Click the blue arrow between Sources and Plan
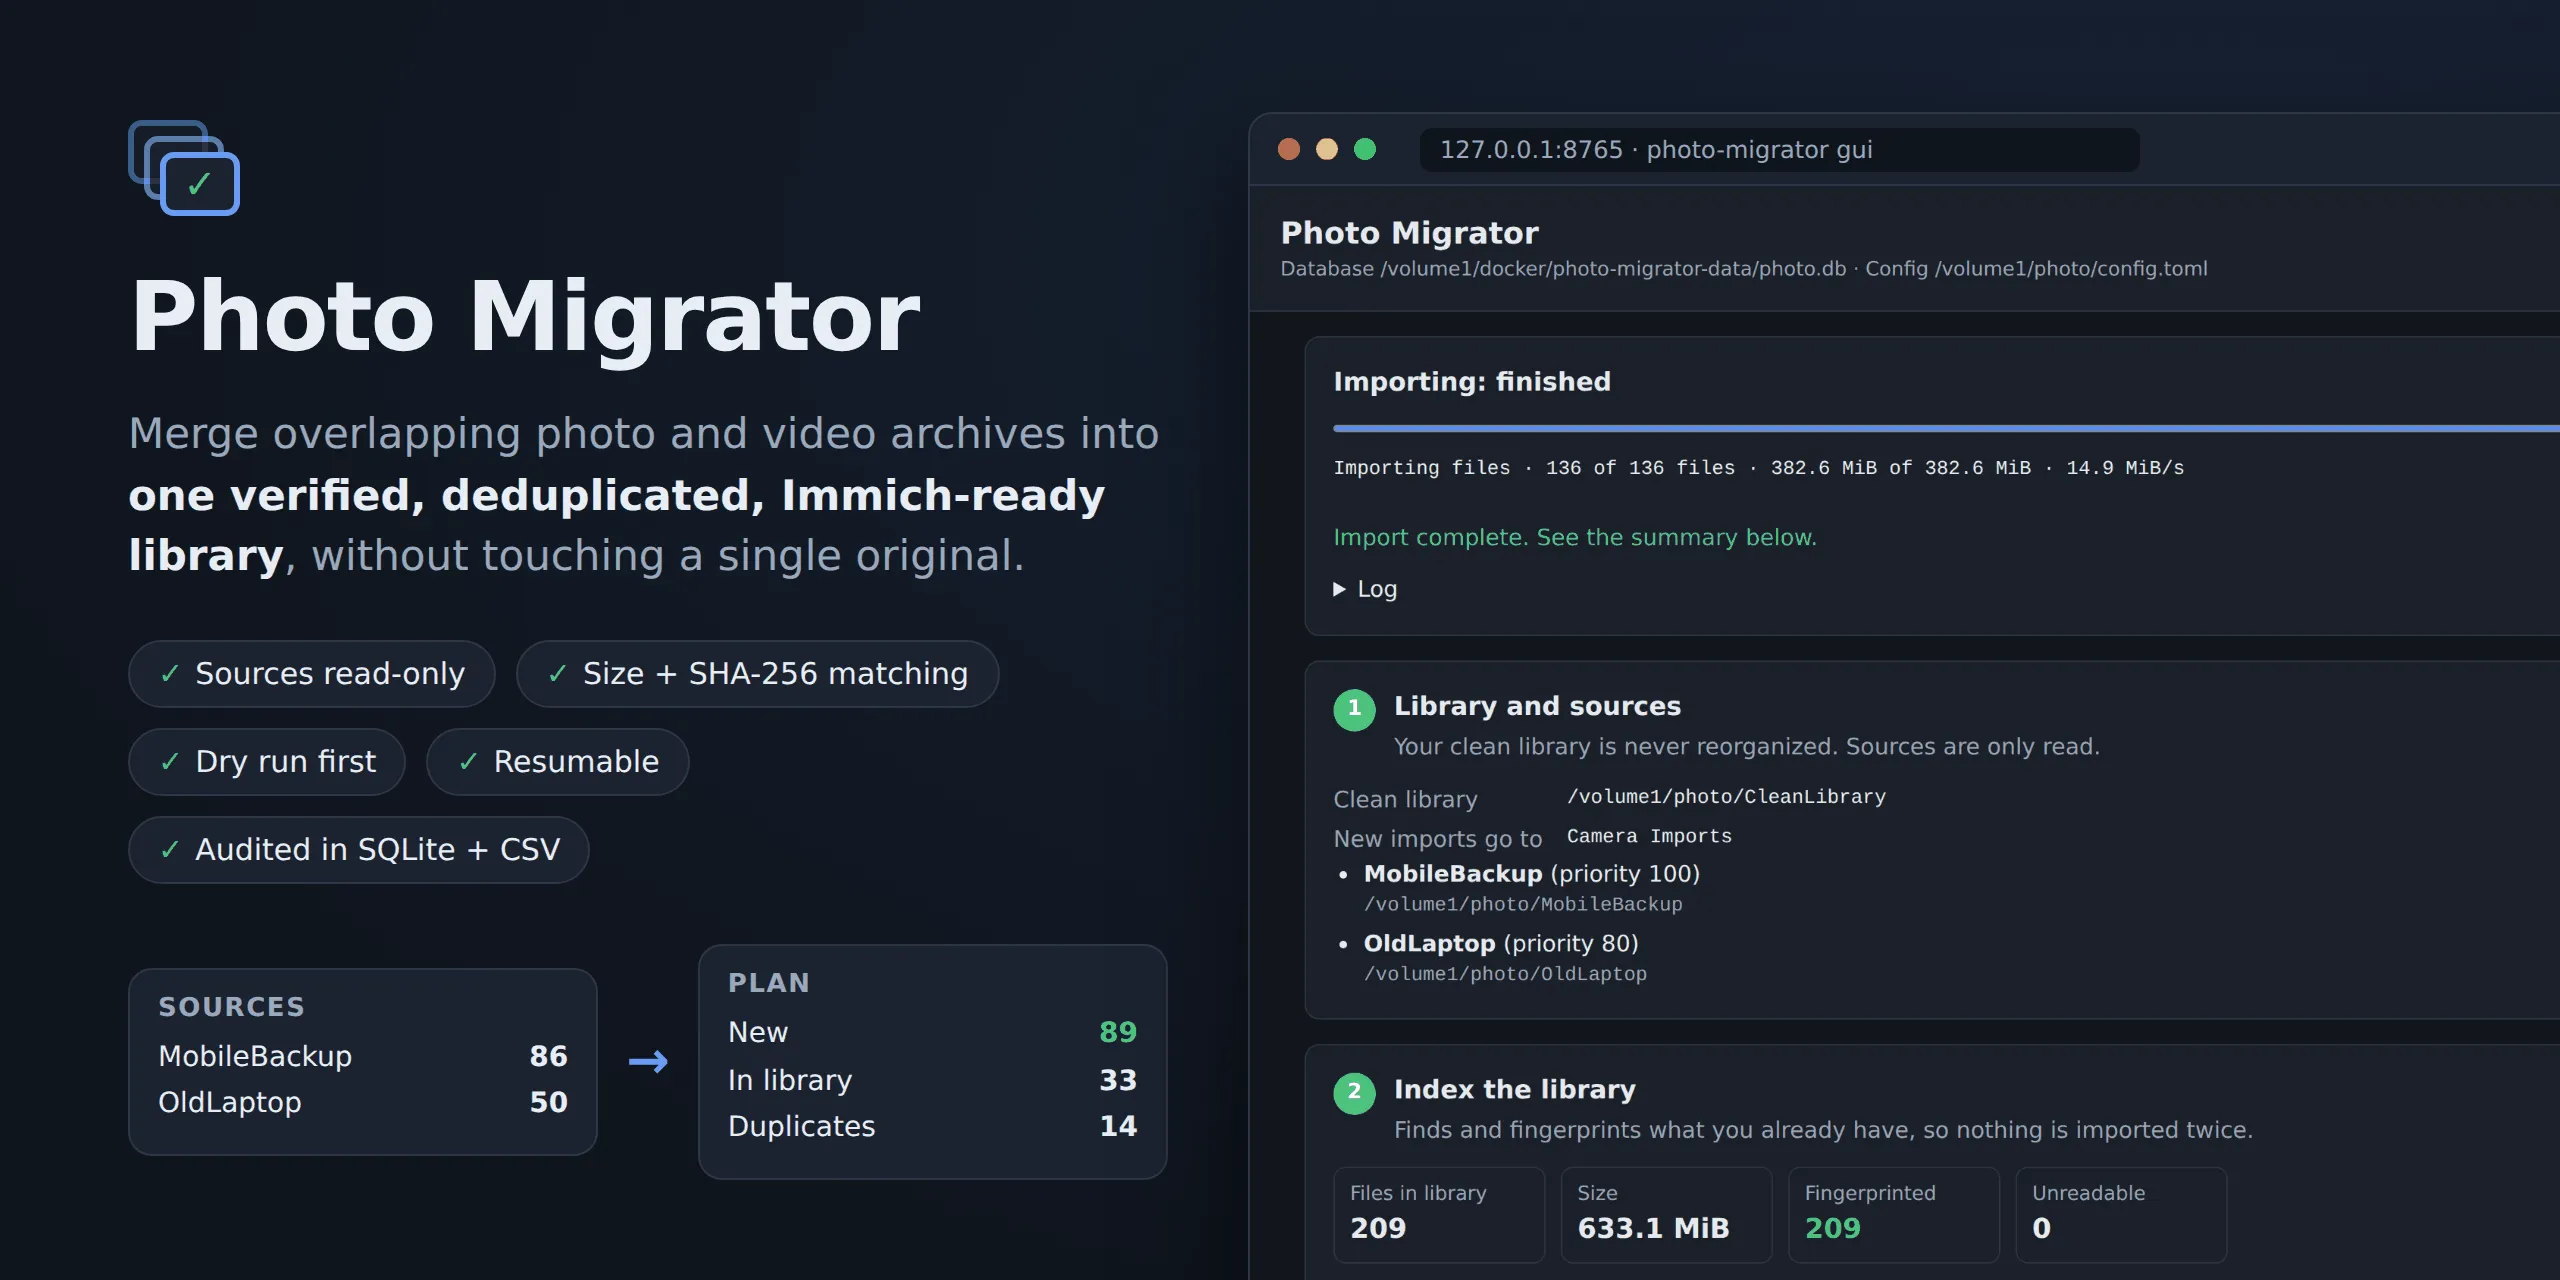Viewport: 2560px width, 1280px height. point(648,1061)
